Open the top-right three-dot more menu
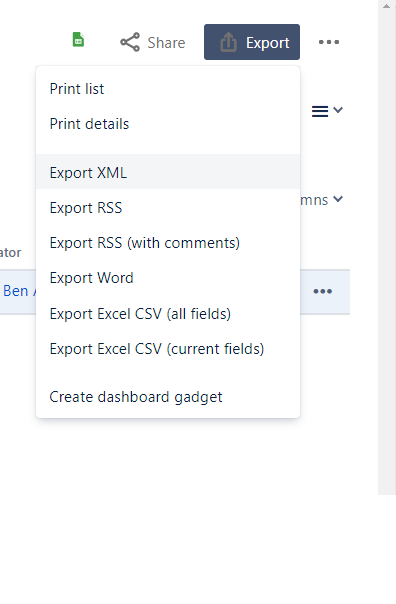Viewport: 396px width, 604px height. coord(329,42)
